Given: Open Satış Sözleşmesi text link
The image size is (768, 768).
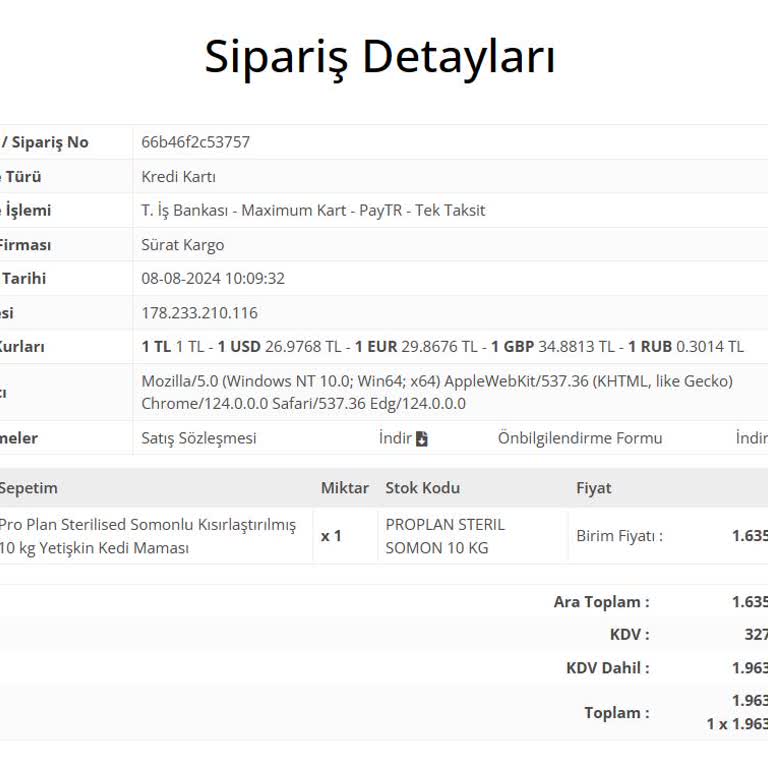Looking at the screenshot, I should (x=199, y=438).
